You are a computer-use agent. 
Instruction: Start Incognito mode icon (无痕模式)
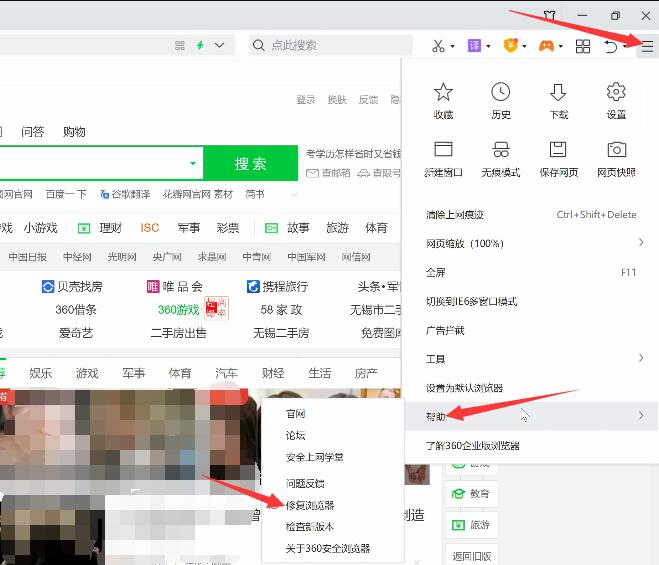tap(501, 150)
